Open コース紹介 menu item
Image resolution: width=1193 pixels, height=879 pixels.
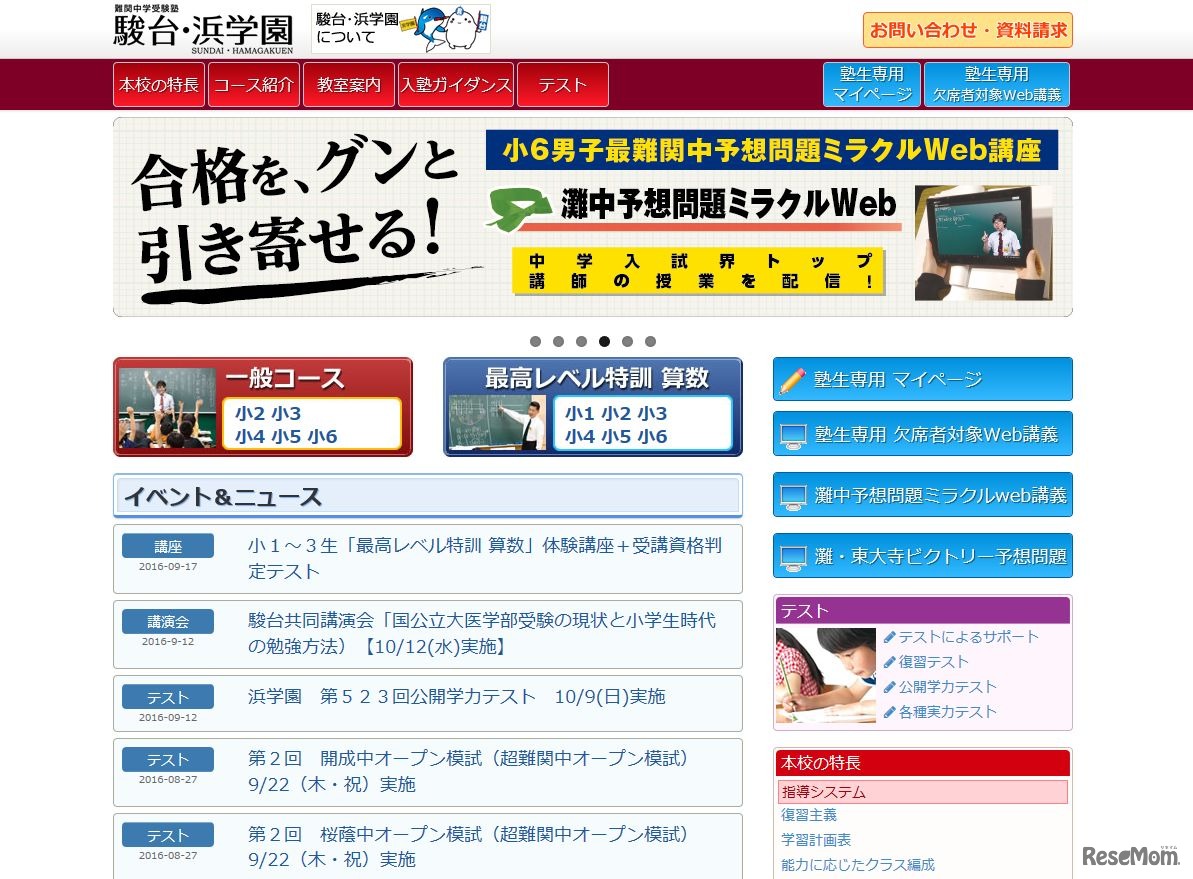253,84
